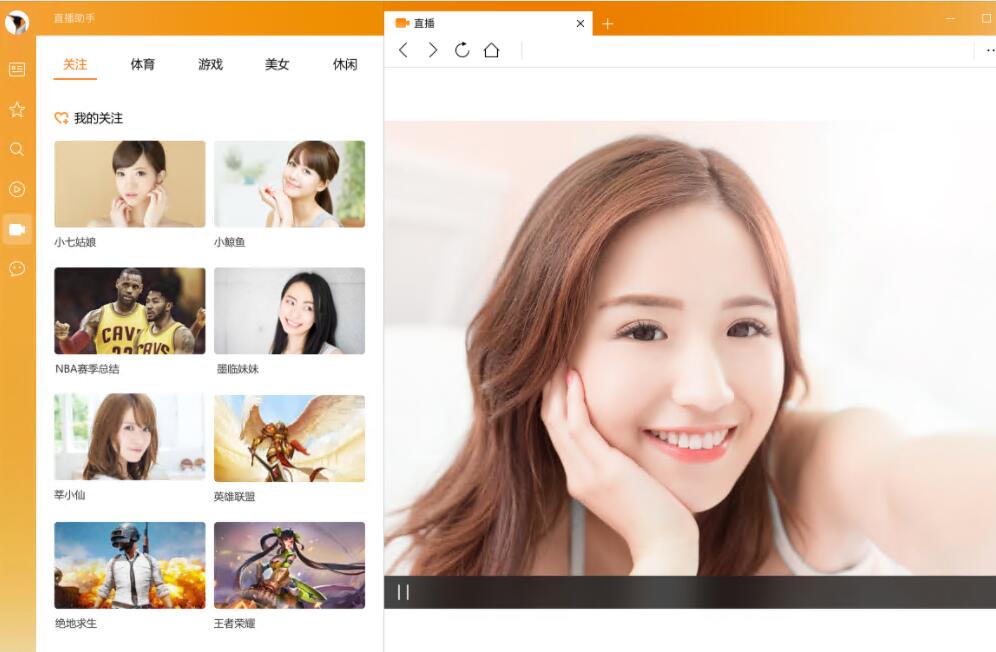
Task: Select the video play sidebar icon
Action: (17, 189)
